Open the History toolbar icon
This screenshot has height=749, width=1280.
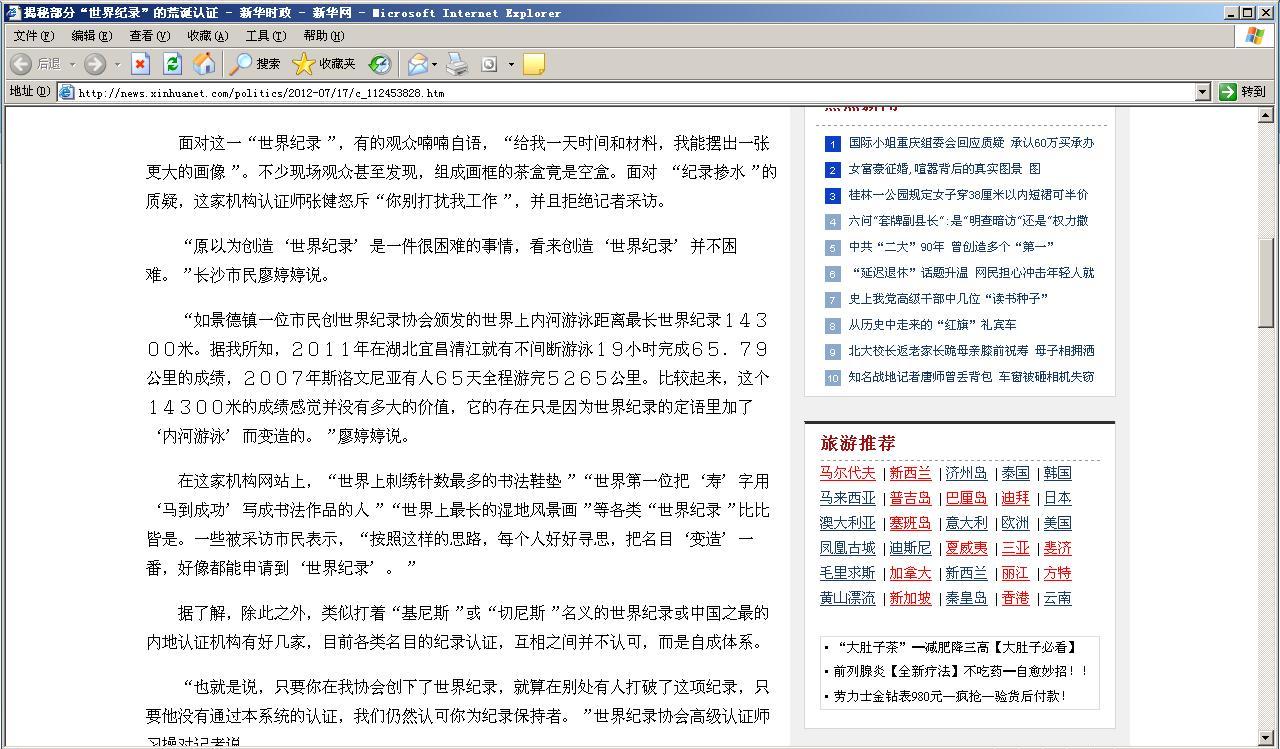point(379,64)
